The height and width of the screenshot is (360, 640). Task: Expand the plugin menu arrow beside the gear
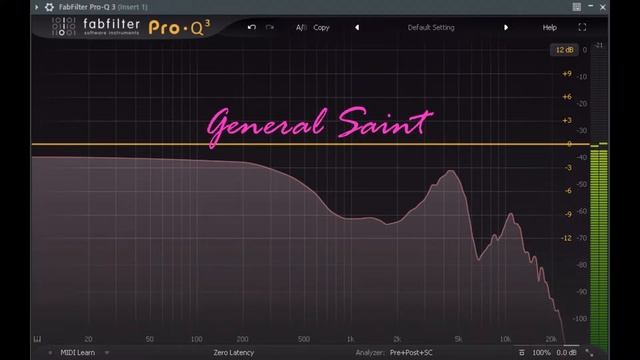36,7
